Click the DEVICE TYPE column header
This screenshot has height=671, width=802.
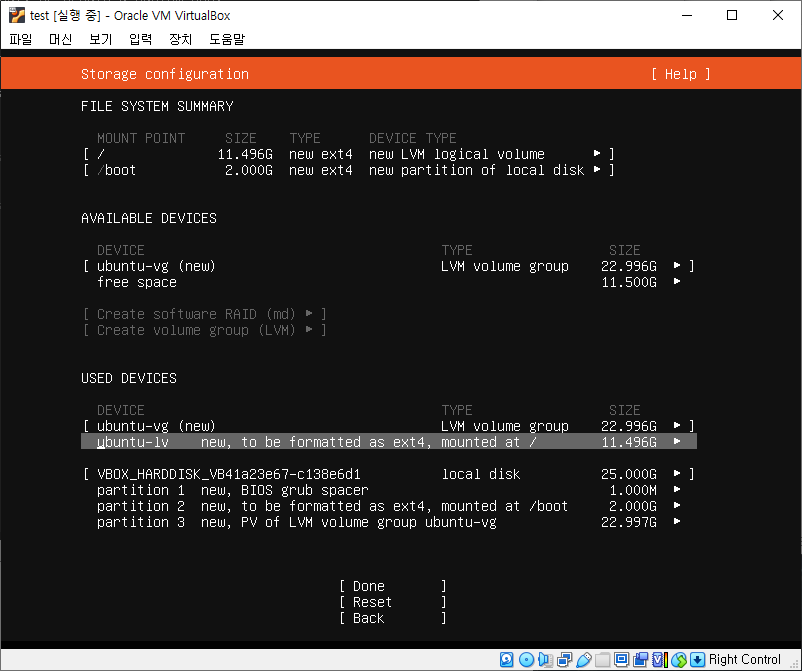pyautogui.click(x=413, y=138)
